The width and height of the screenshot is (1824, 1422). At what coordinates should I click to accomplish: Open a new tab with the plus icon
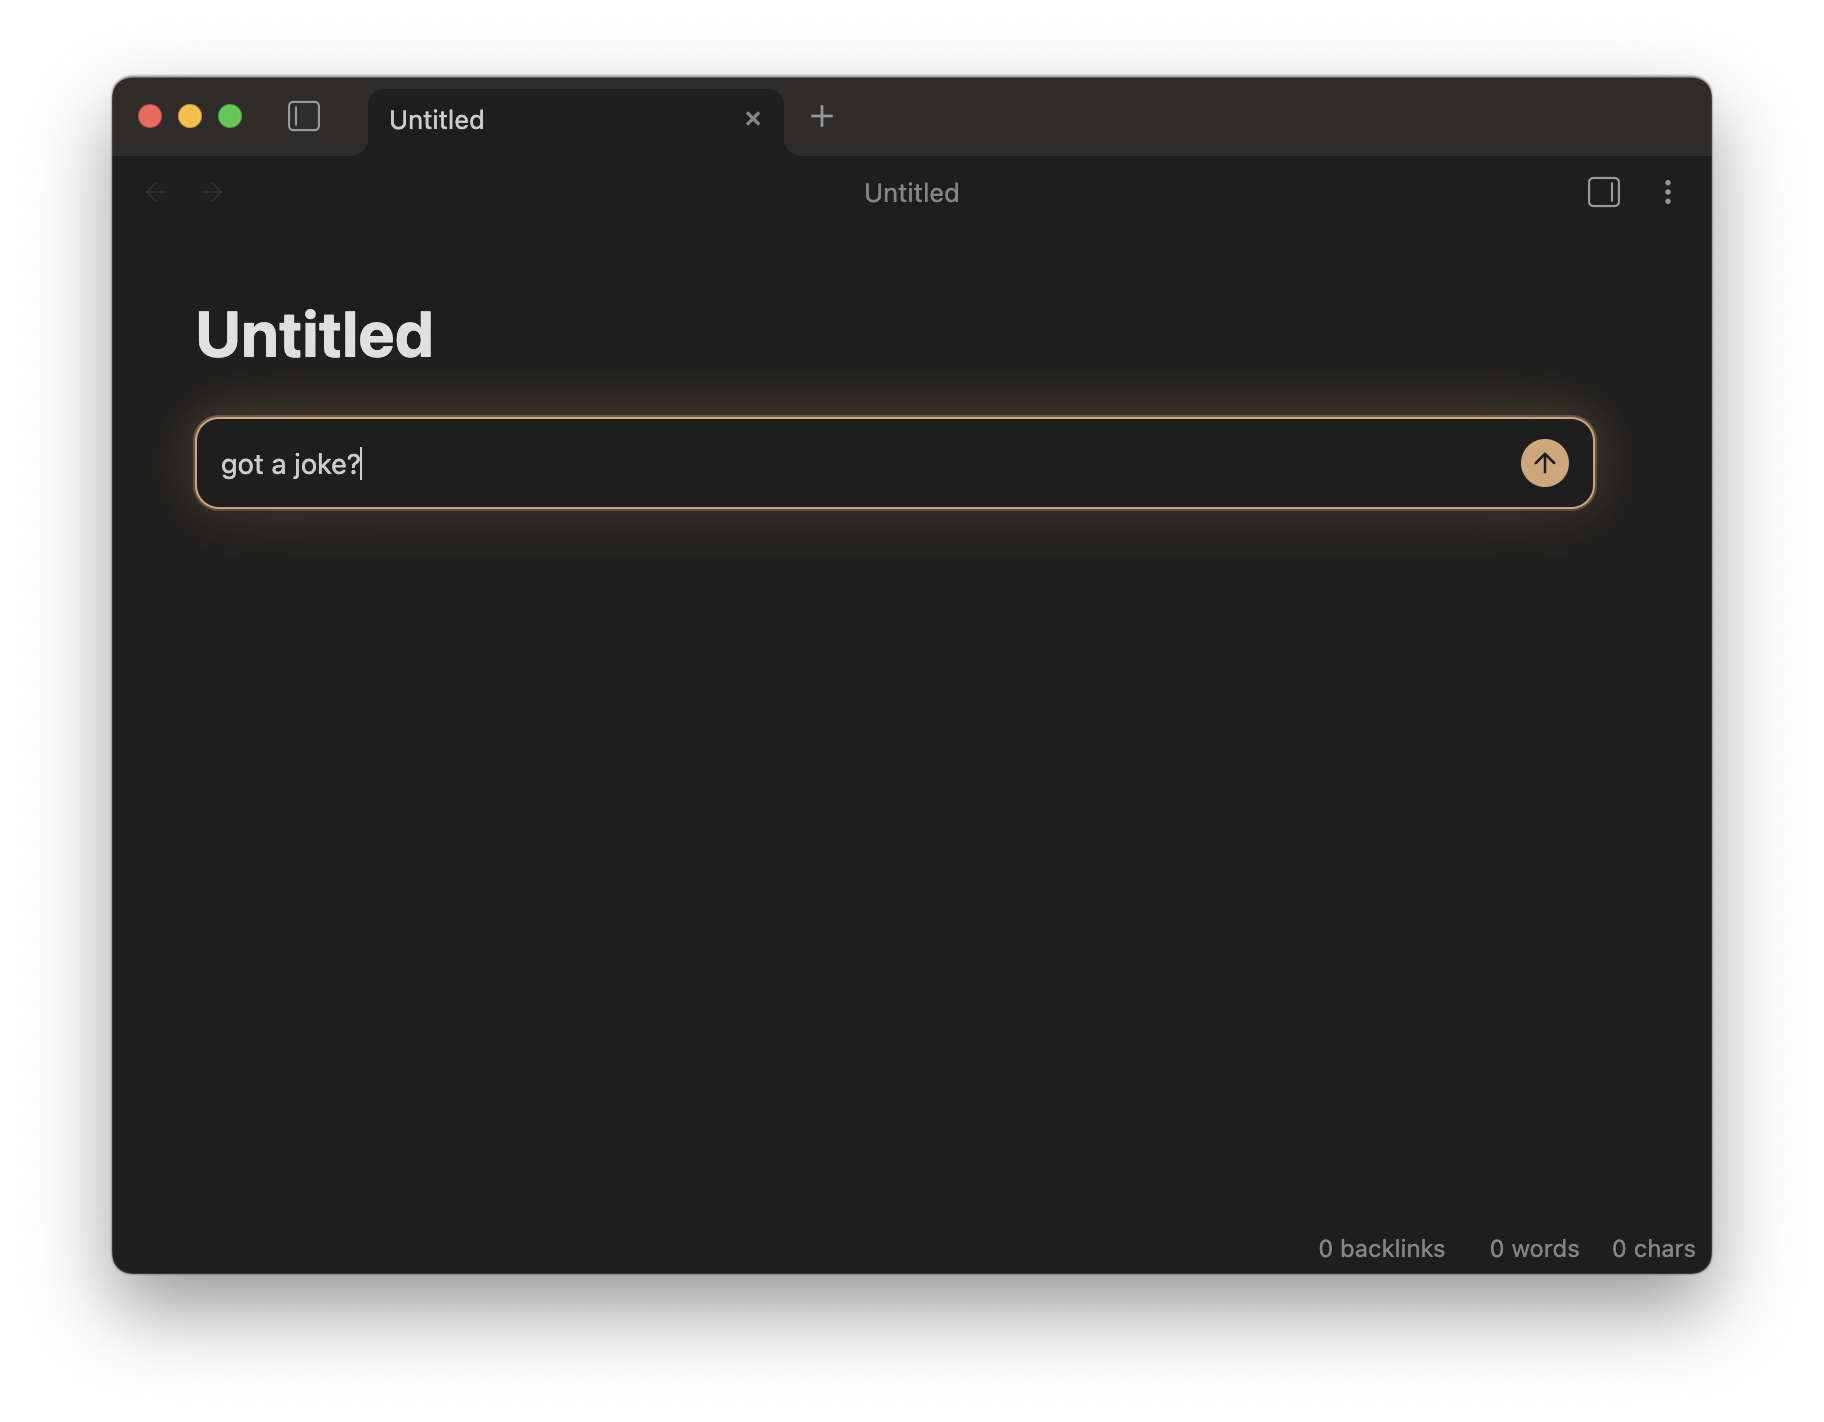[821, 117]
